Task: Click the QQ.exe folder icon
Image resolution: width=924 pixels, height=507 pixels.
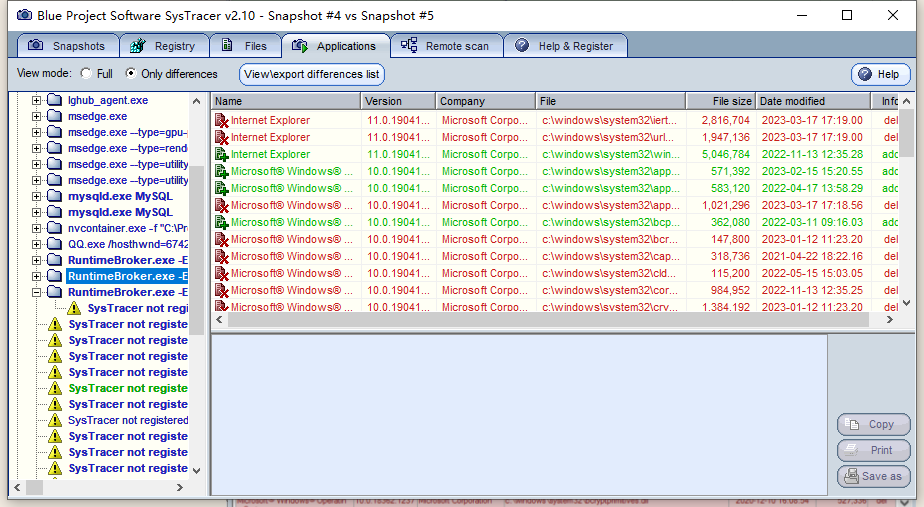Action: pyautogui.click(x=54, y=243)
